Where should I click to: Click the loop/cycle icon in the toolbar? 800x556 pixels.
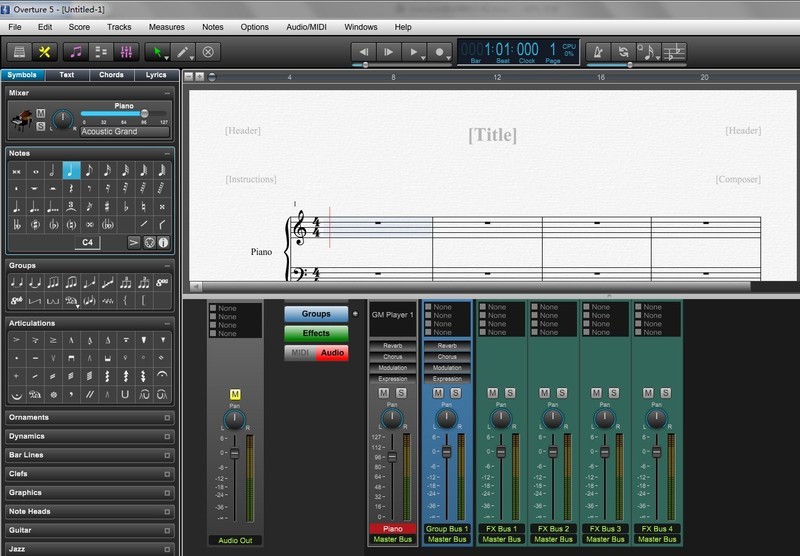[x=623, y=52]
